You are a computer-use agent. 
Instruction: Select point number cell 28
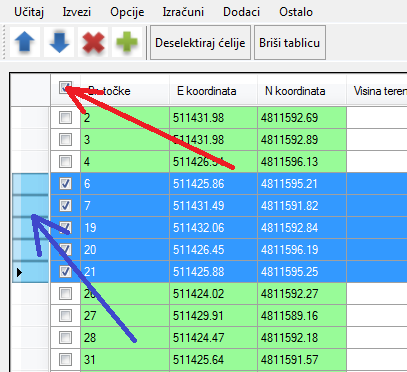click(125, 337)
